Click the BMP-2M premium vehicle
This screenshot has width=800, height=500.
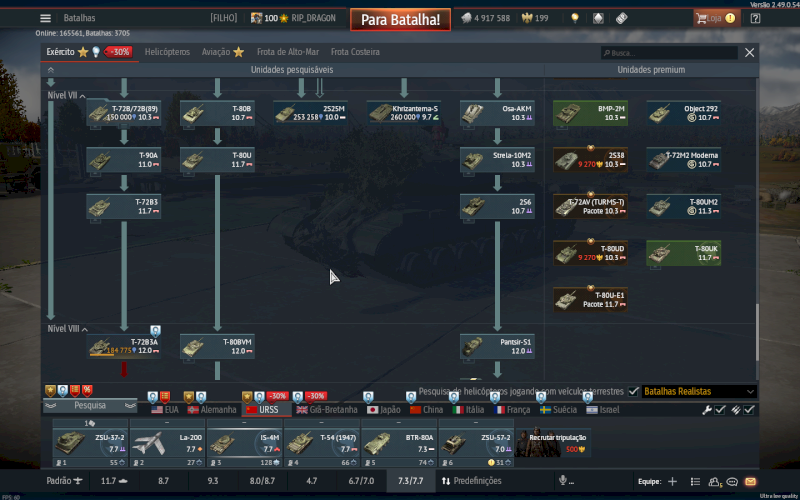click(x=590, y=112)
